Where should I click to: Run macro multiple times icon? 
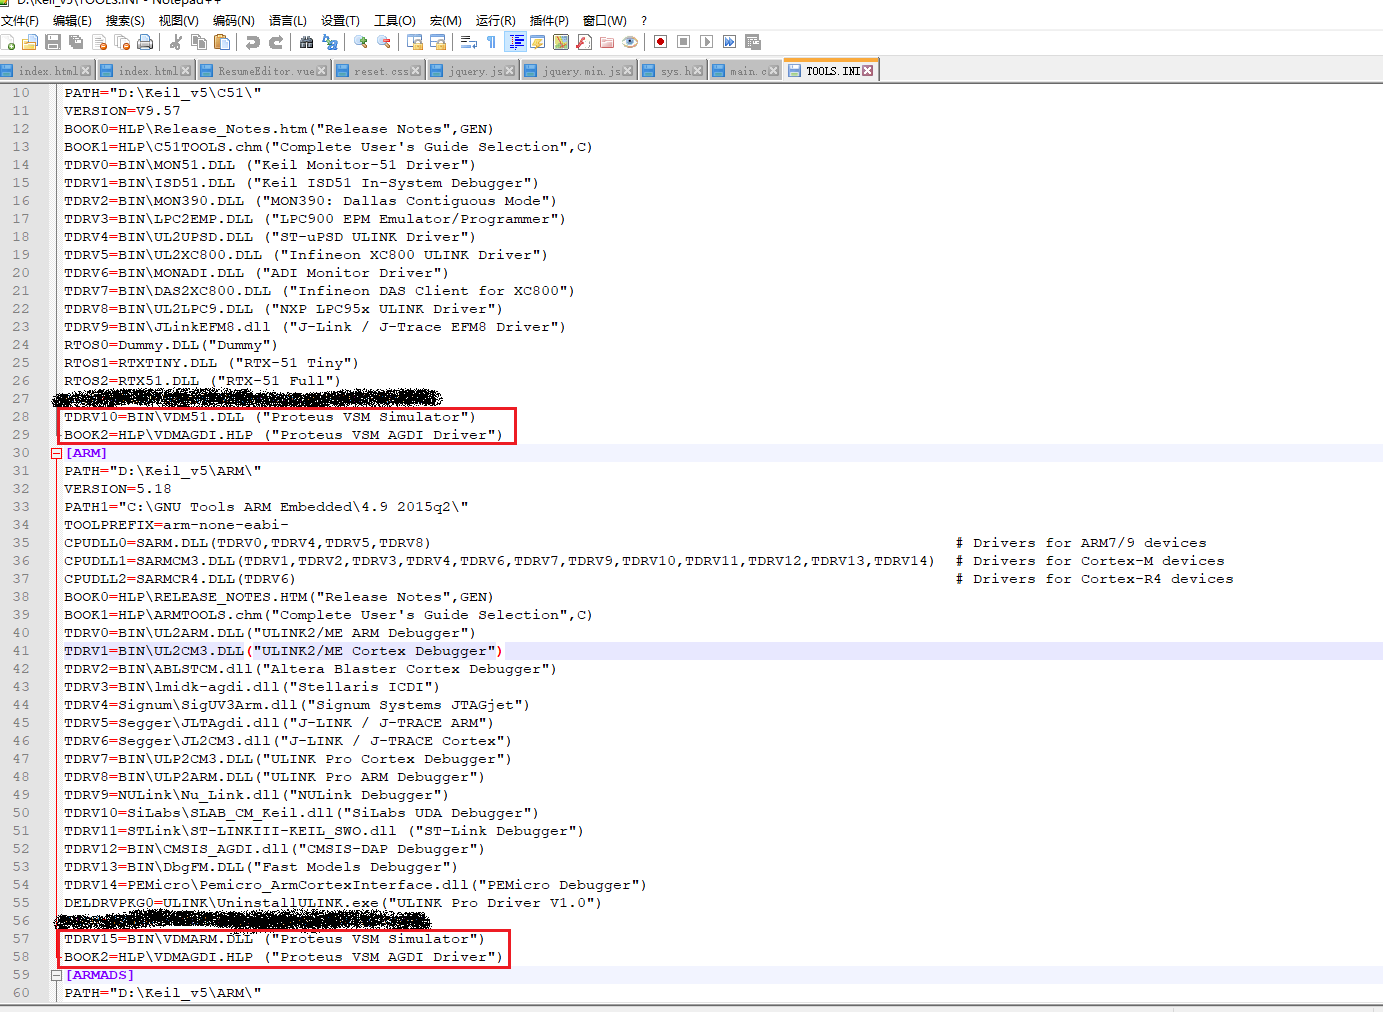coord(729,42)
